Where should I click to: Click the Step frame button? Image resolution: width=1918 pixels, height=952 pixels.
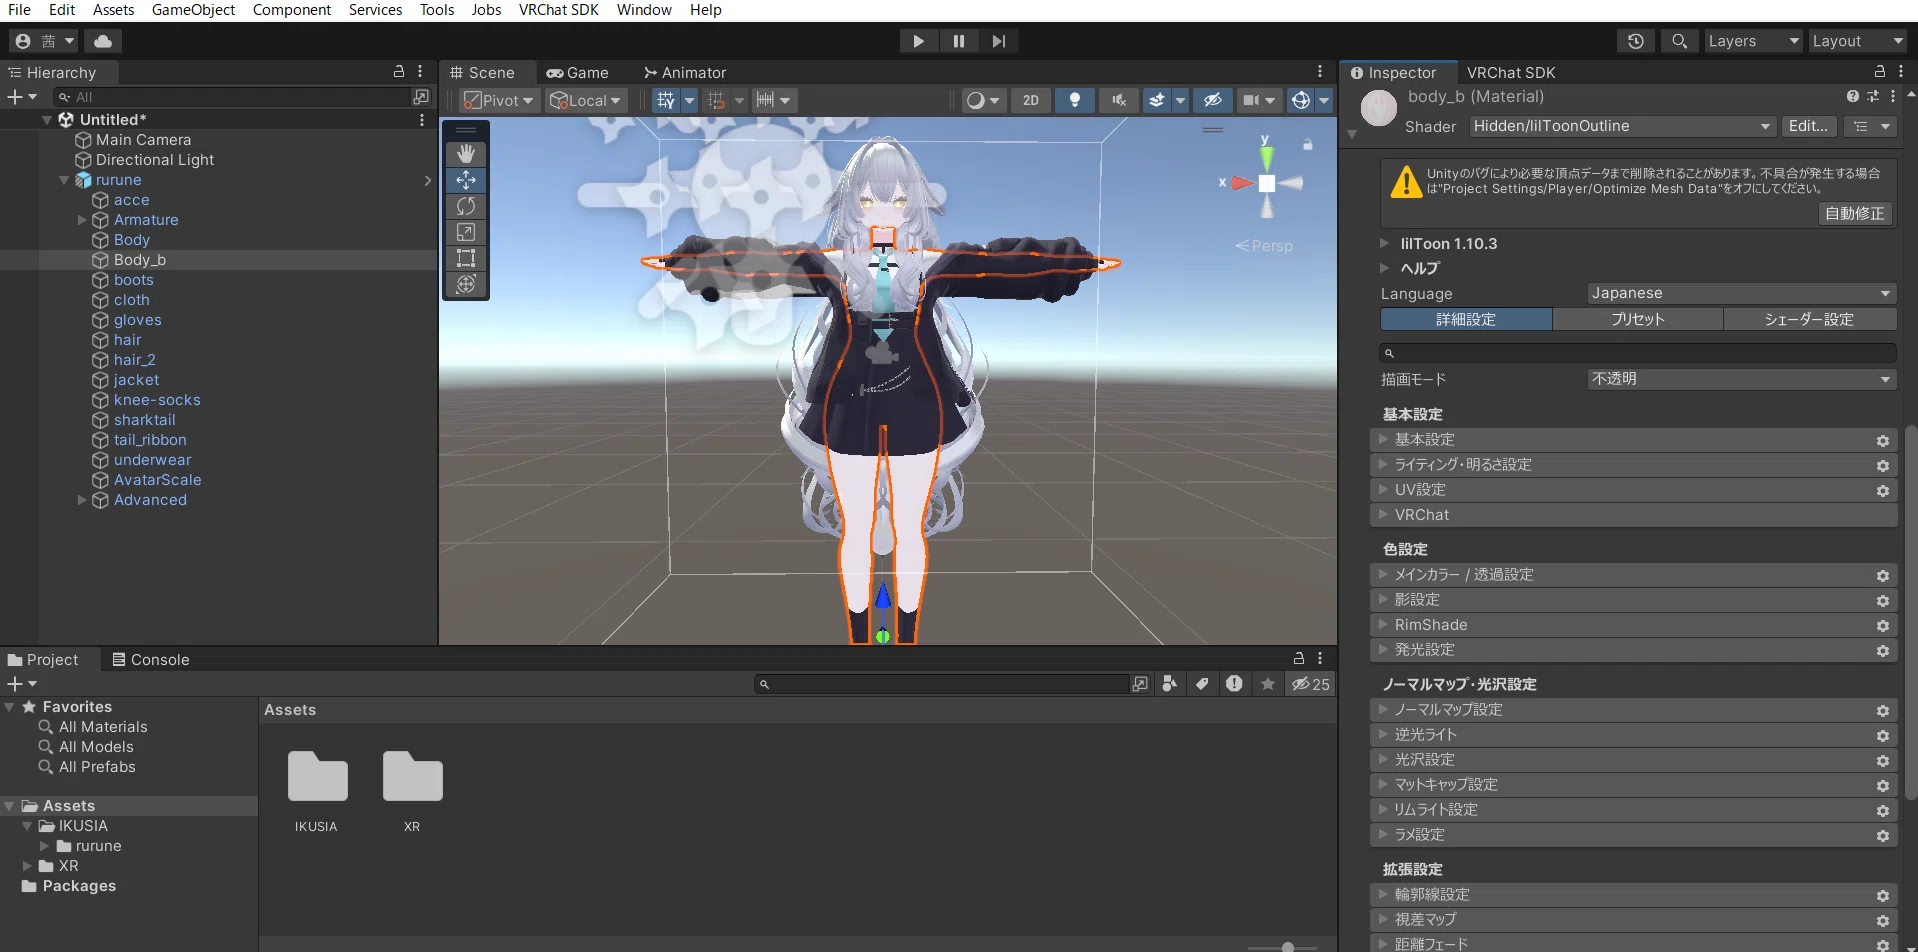[998, 41]
